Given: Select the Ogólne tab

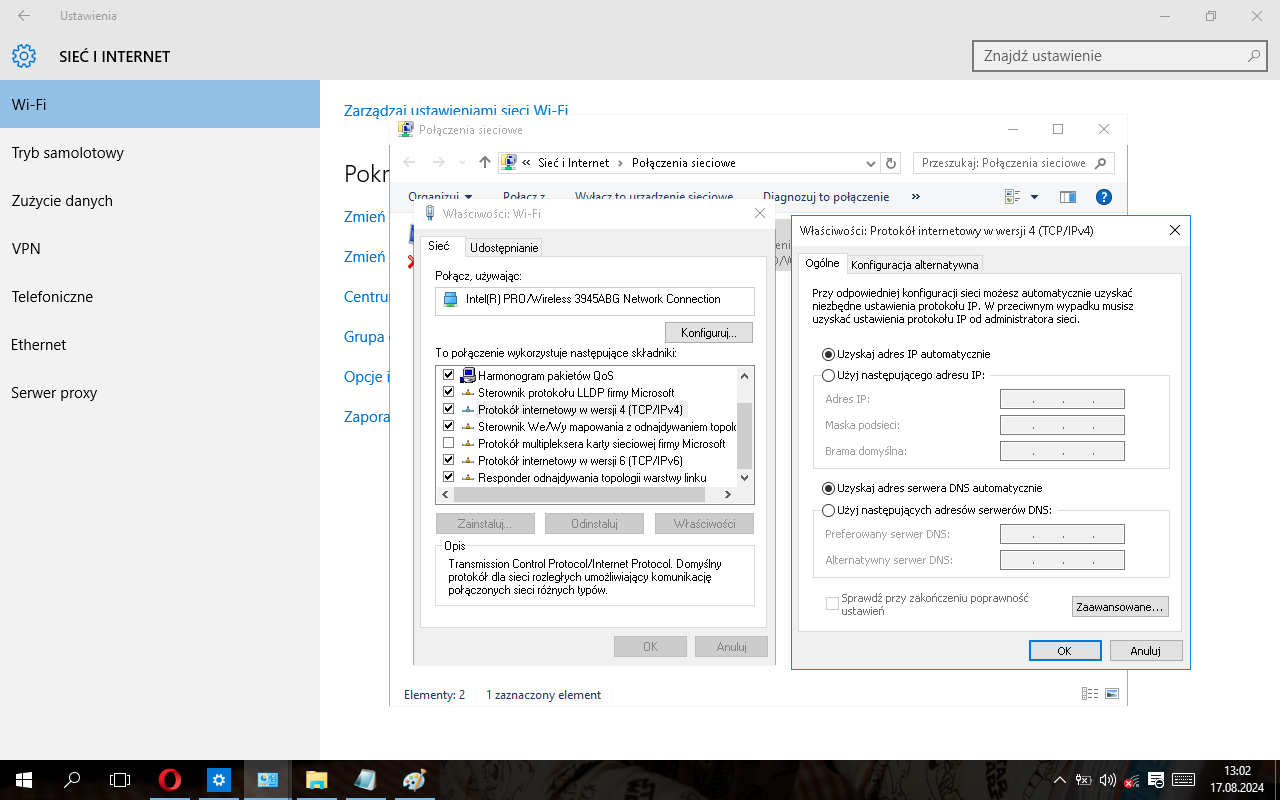Looking at the screenshot, I should coord(822,263).
